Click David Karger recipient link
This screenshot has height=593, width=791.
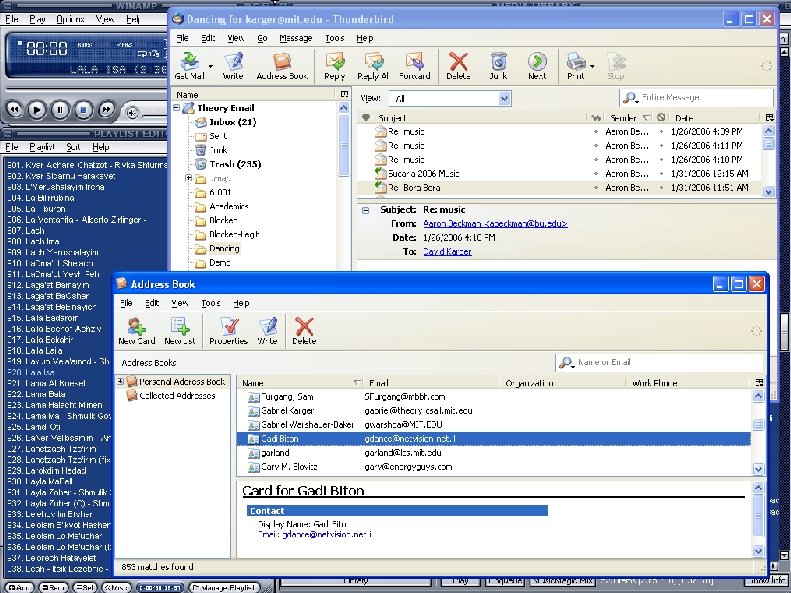(447, 252)
